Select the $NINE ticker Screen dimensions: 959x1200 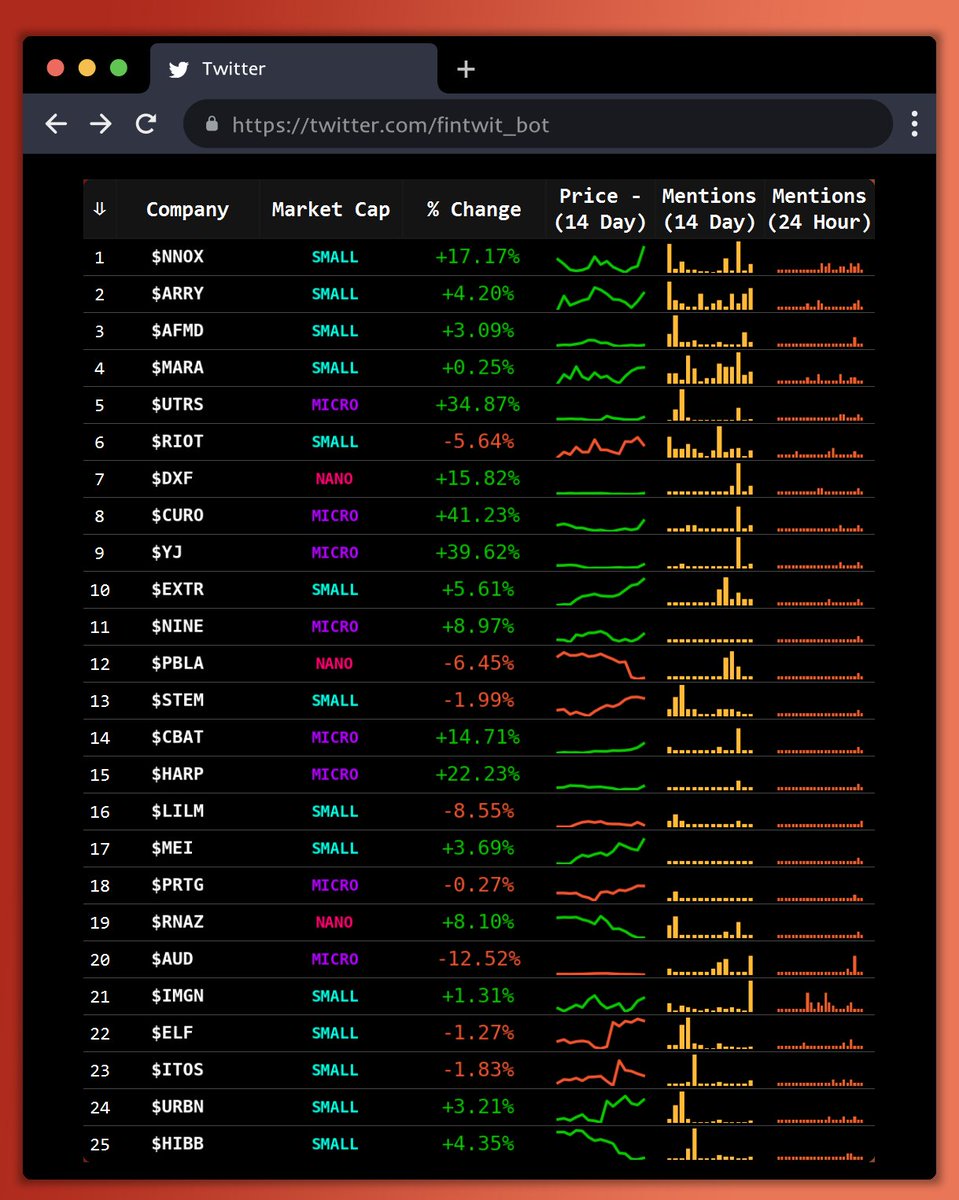(x=178, y=627)
